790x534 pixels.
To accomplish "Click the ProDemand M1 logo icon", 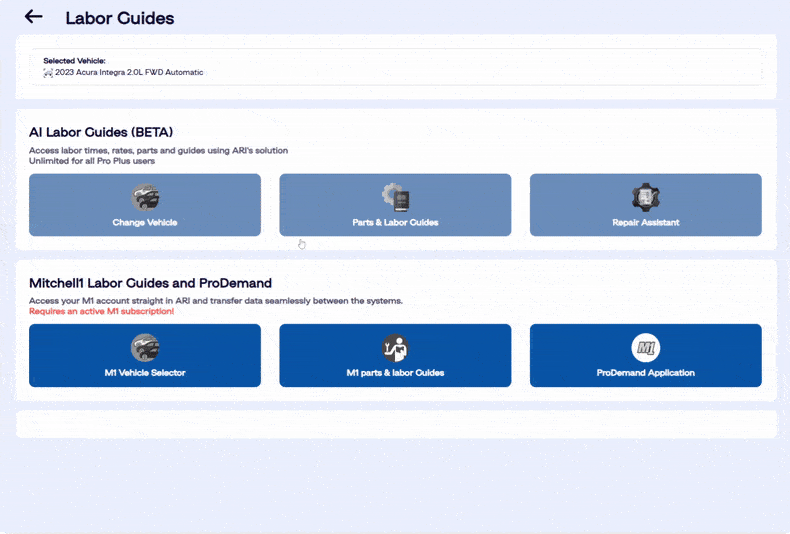I will coord(646,348).
